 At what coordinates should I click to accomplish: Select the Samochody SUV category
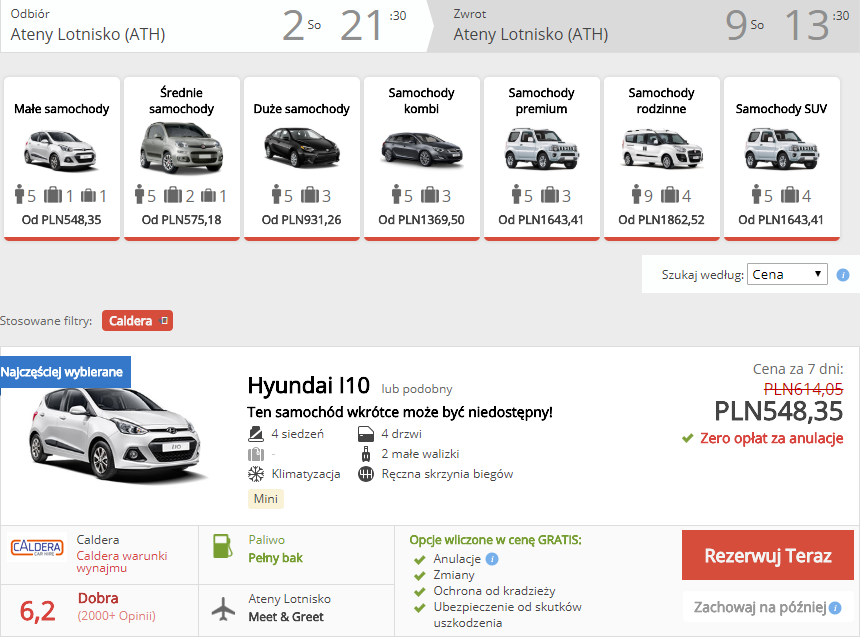782,159
